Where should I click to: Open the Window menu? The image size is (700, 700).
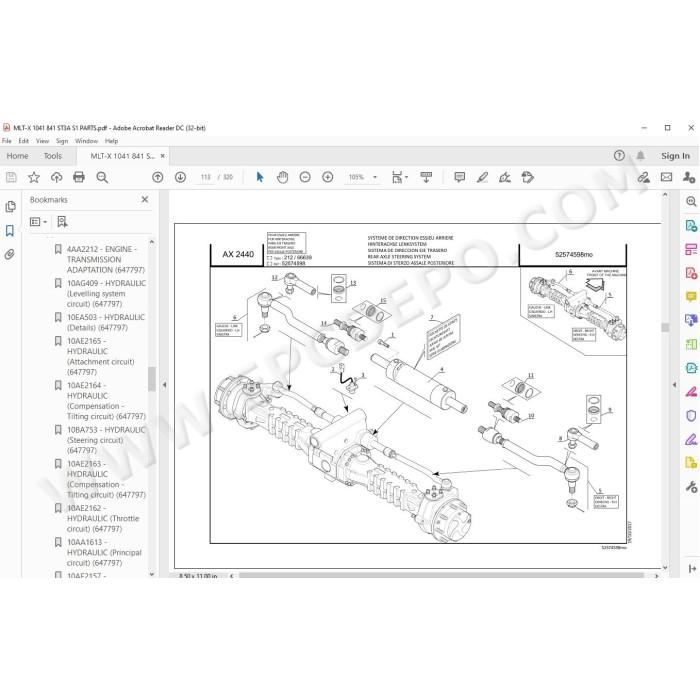click(x=86, y=141)
